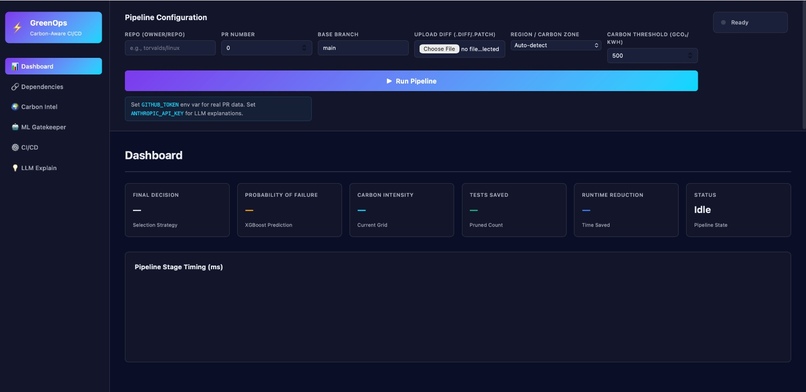The image size is (806, 392).
Task: Click the Current Grid caption
Action: coord(372,225)
